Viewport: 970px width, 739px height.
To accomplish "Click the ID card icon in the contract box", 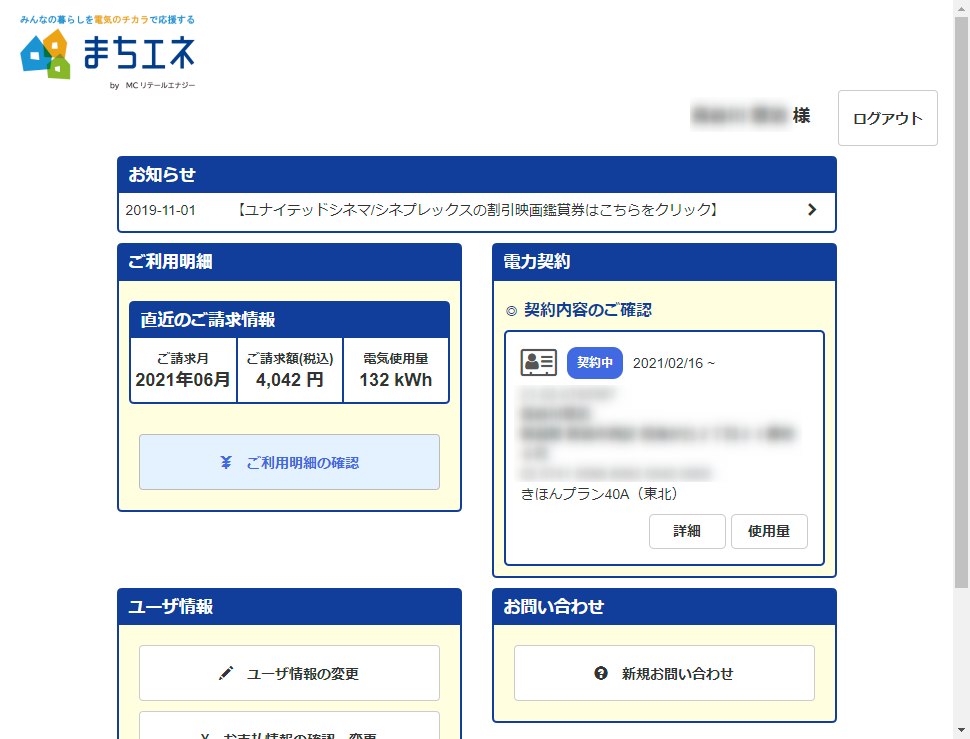I will click(x=539, y=363).
